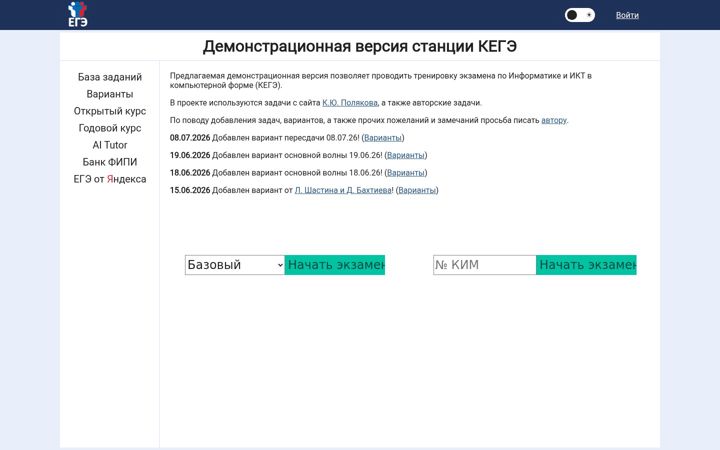Open Варианты link for 15.06.2026 entry
This screenshot has height=450, width=720.
pyautogui.click(x=417, y=190)
